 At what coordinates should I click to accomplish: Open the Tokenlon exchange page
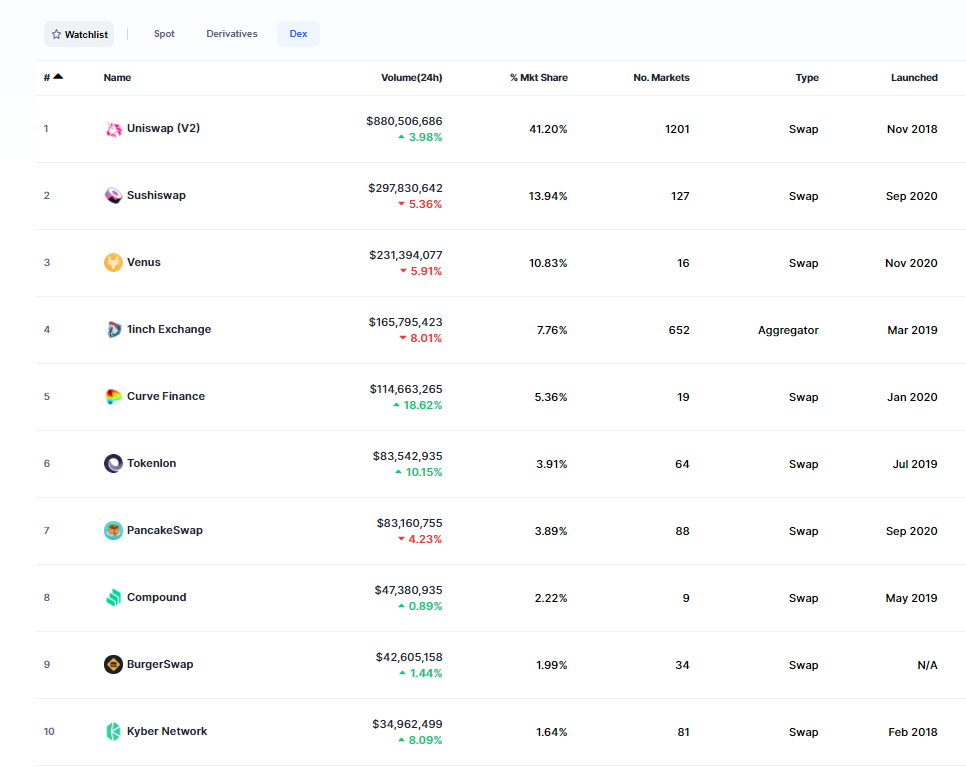tap(152, 463)
